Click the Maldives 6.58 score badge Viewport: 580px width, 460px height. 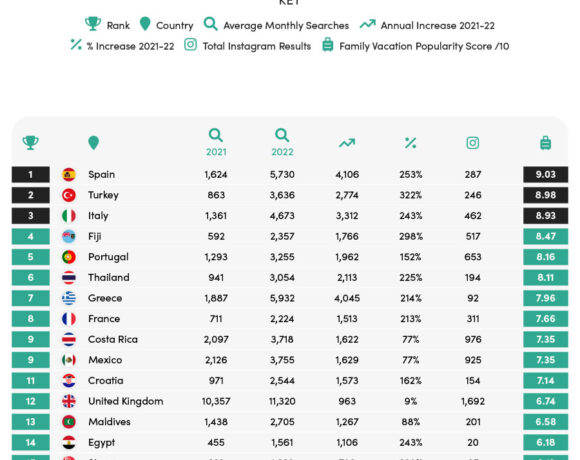point(546,422)
